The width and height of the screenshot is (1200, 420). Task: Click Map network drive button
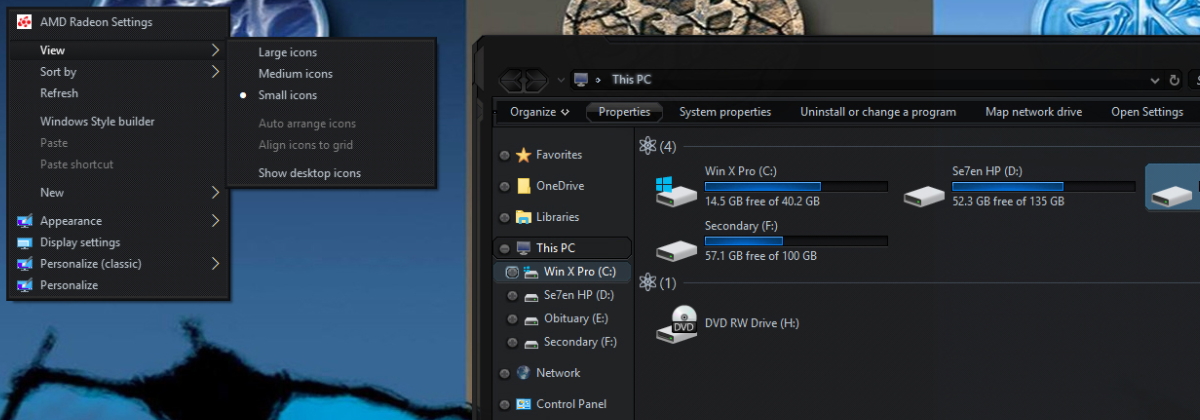tap(1034, 112)
